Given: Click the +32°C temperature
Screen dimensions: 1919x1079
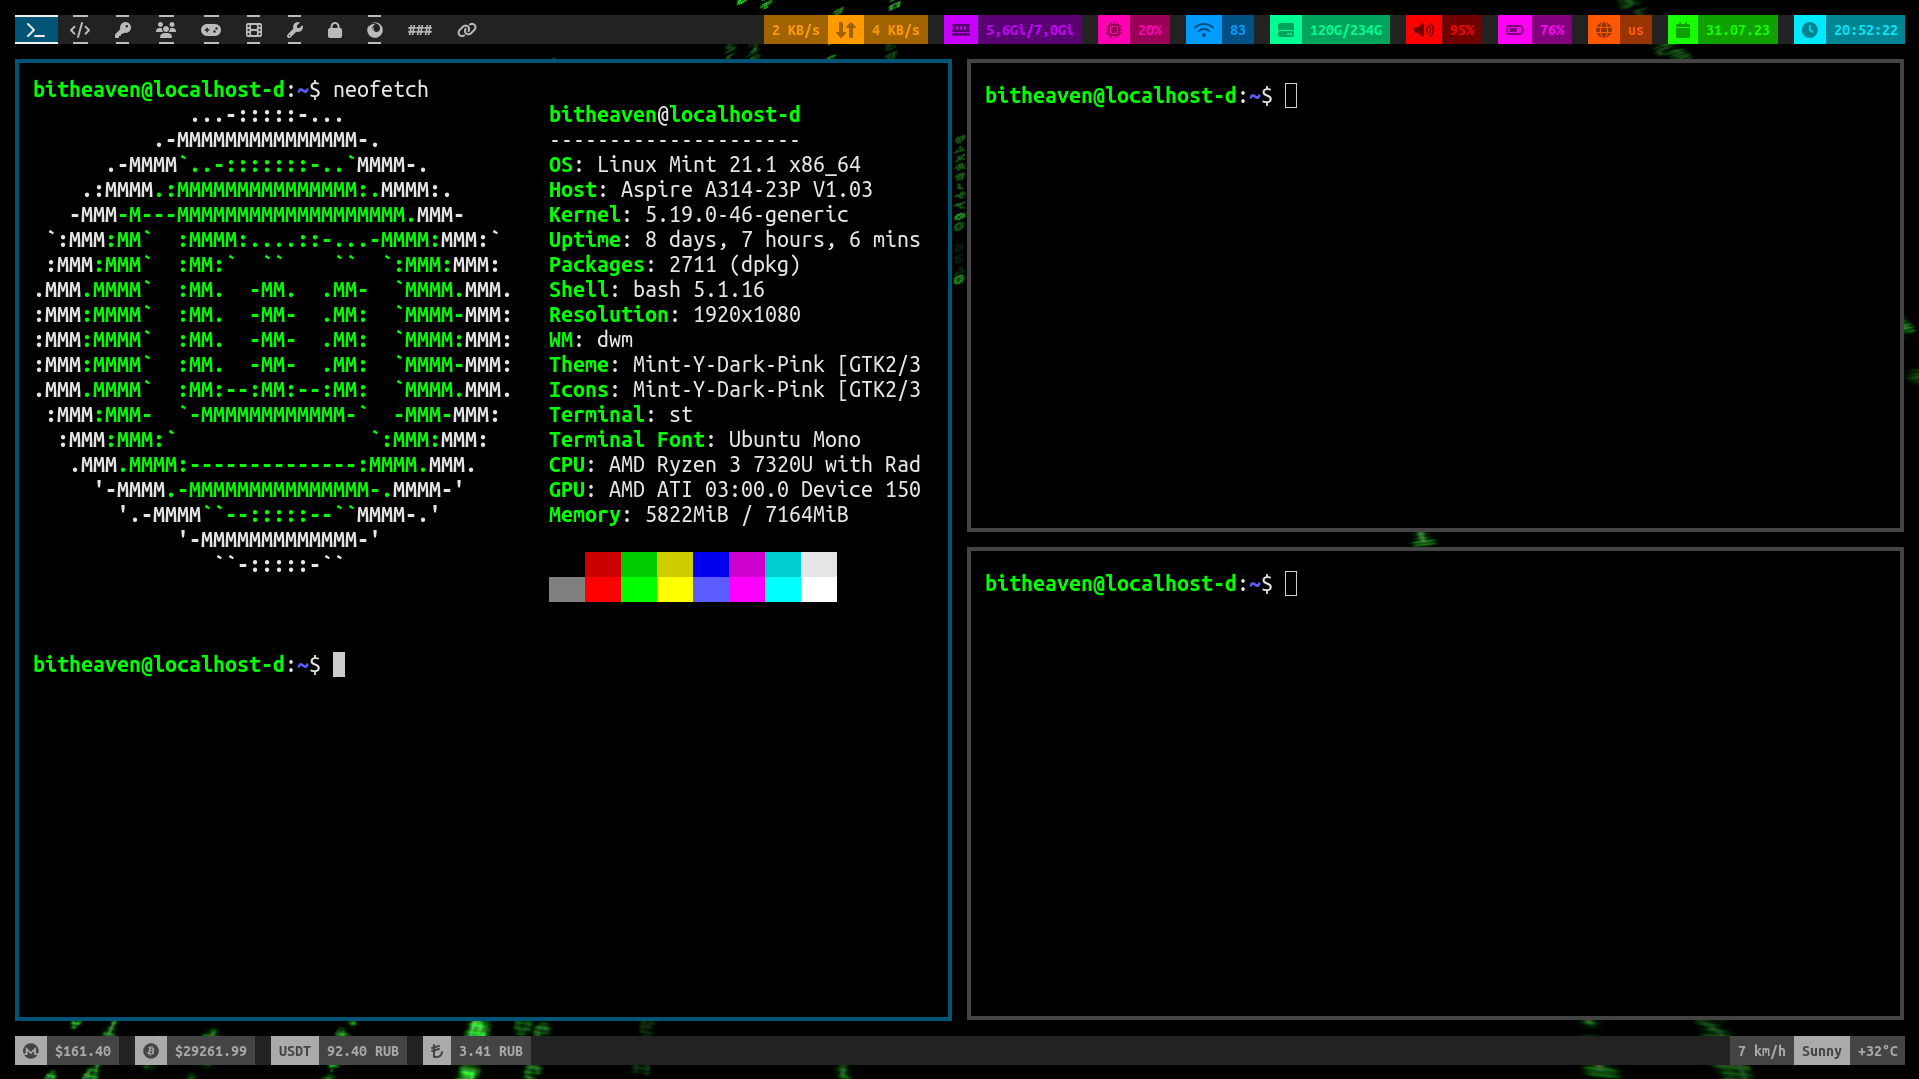Looking at the screenshot, I should tap(1878, 1051).
